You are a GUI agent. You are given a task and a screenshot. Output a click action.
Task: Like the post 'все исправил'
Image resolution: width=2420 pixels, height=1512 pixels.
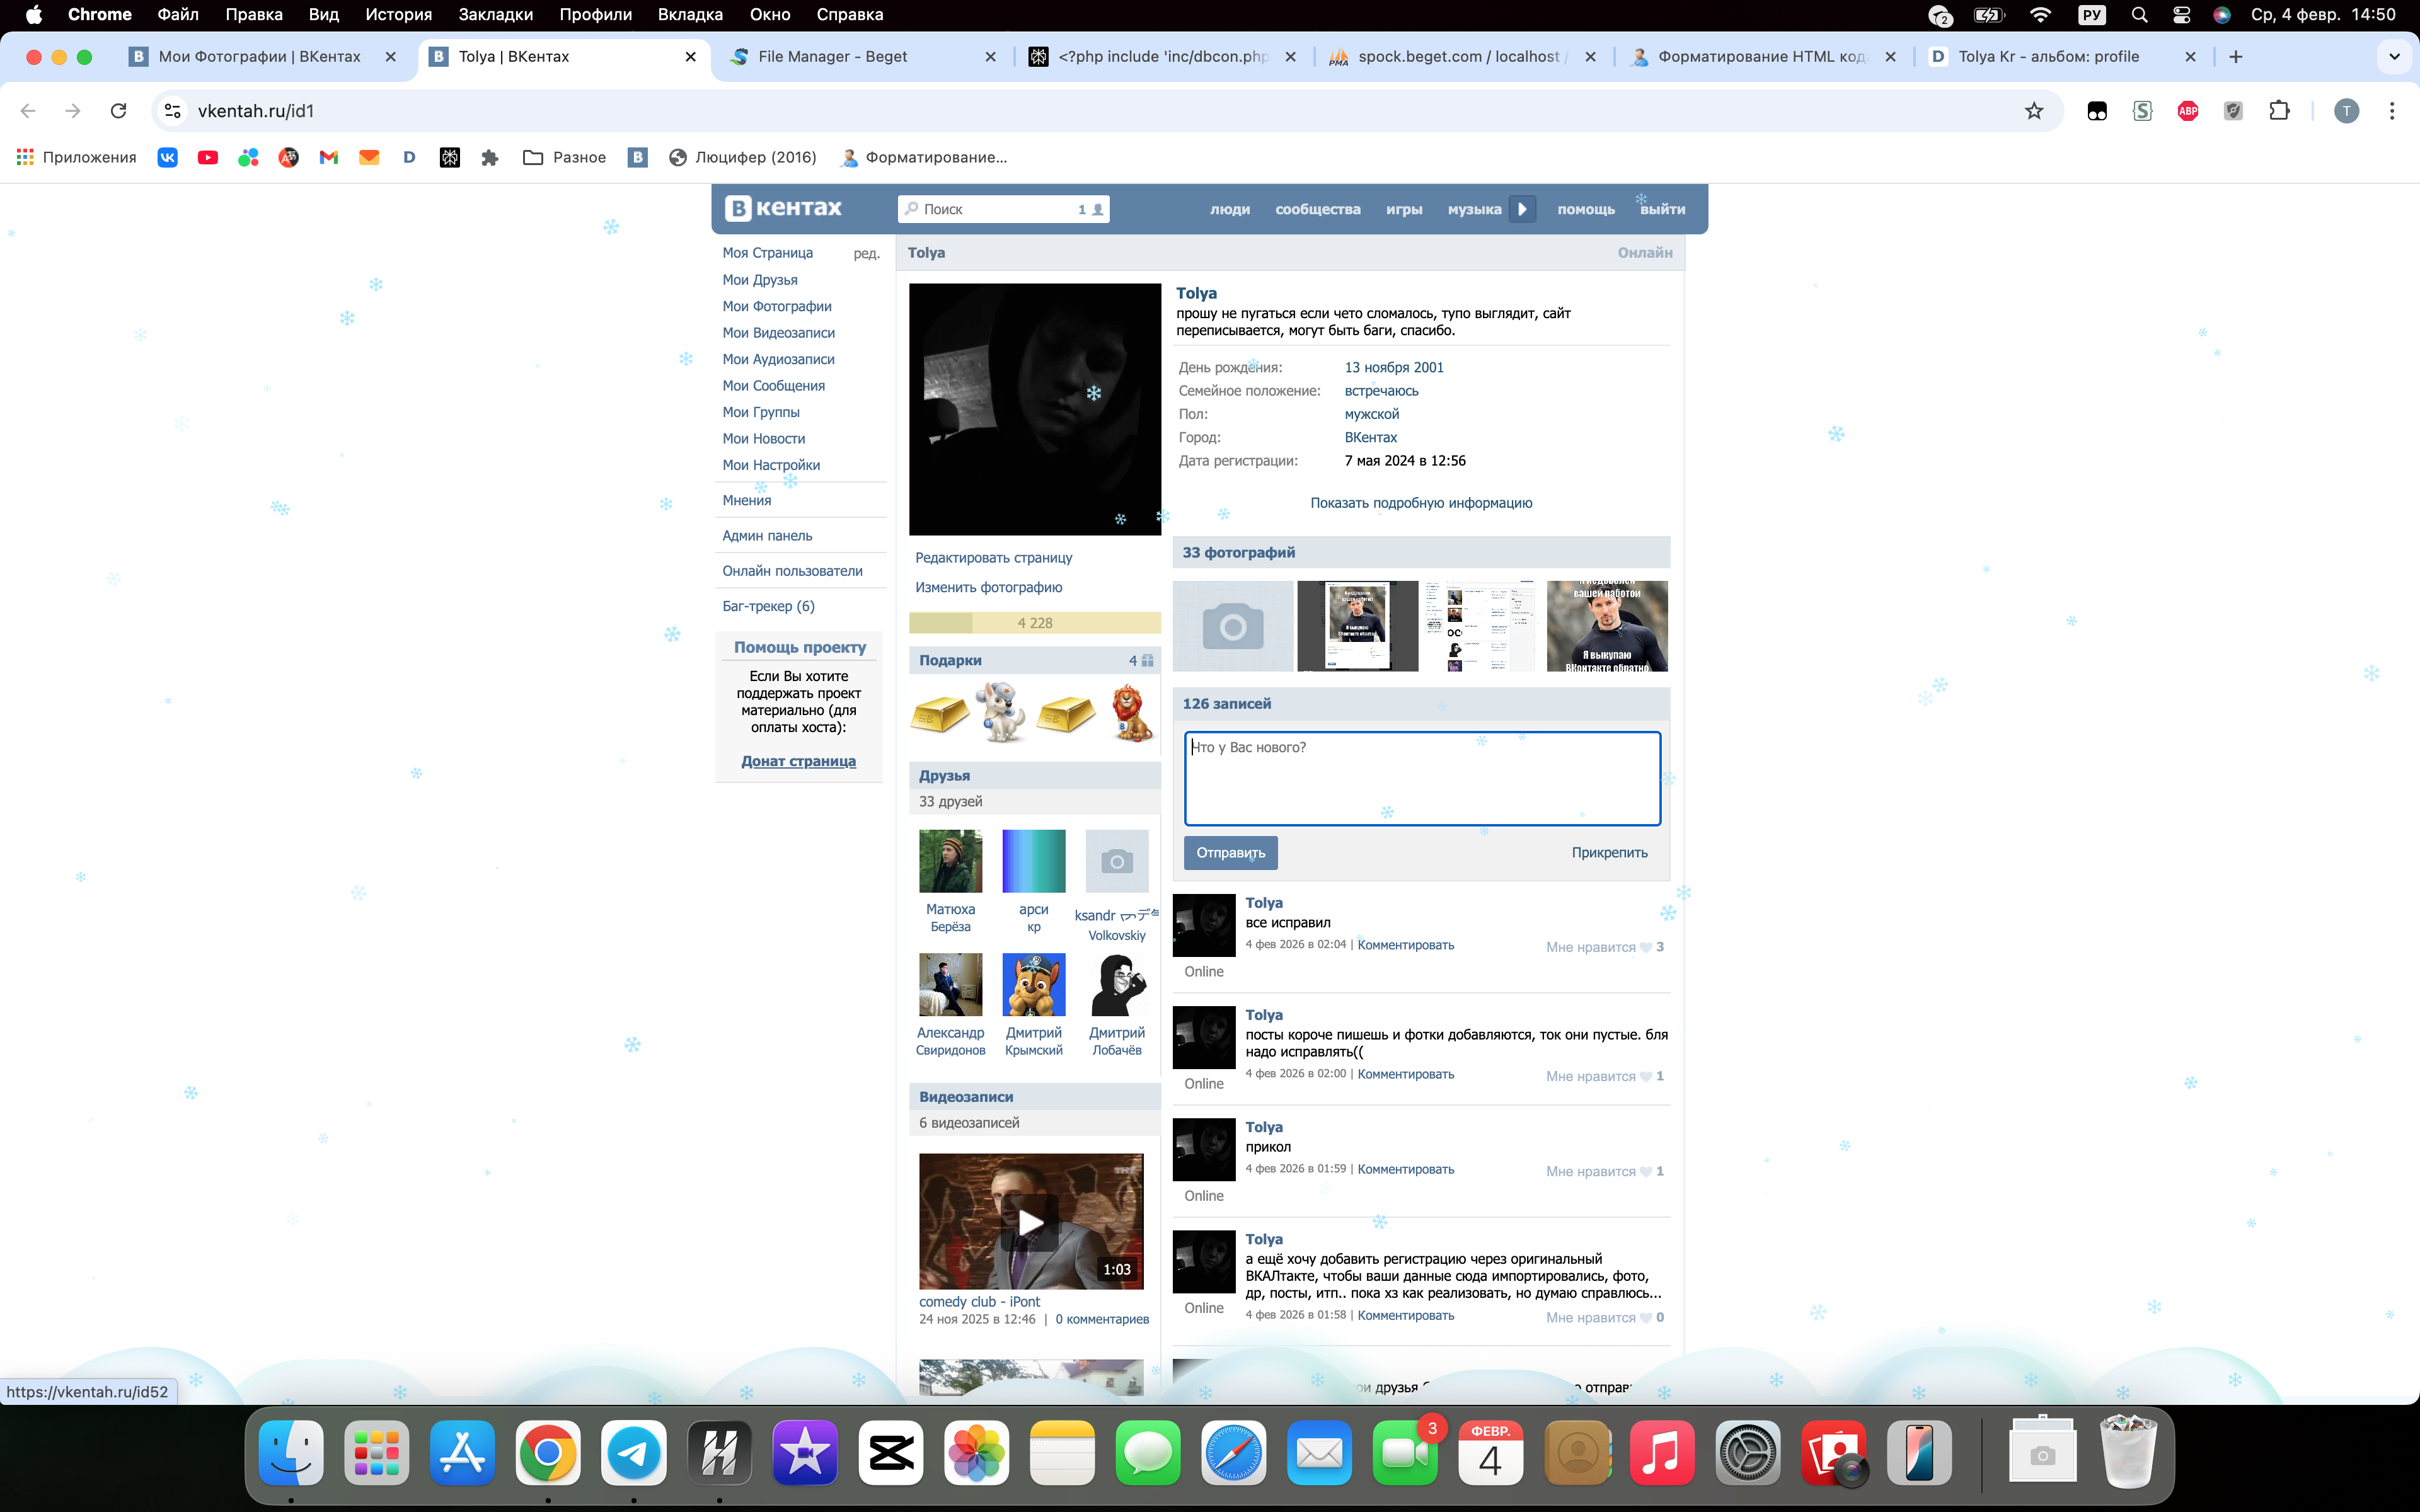[1604, 947]
